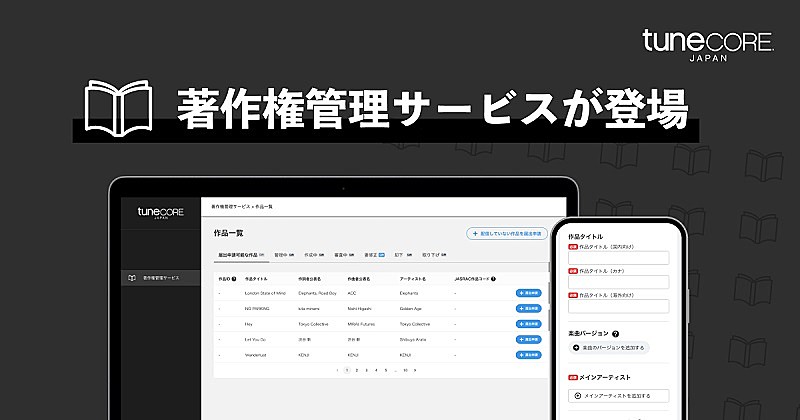Go to page 2 in pagination
Image resolution: width=800 pixels, height=420 pixels.
click(357, 370)
